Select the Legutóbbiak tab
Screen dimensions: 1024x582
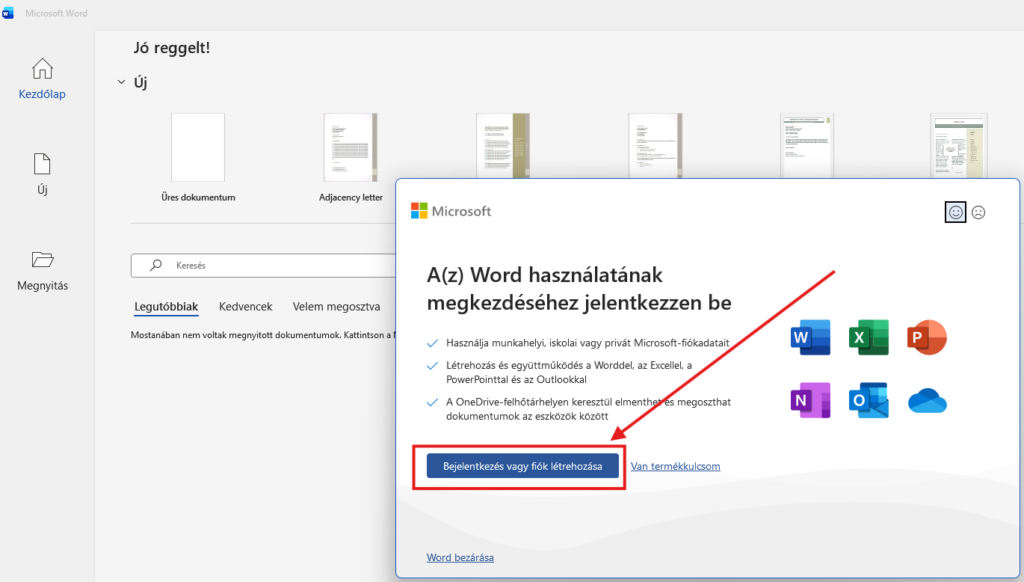166,306
